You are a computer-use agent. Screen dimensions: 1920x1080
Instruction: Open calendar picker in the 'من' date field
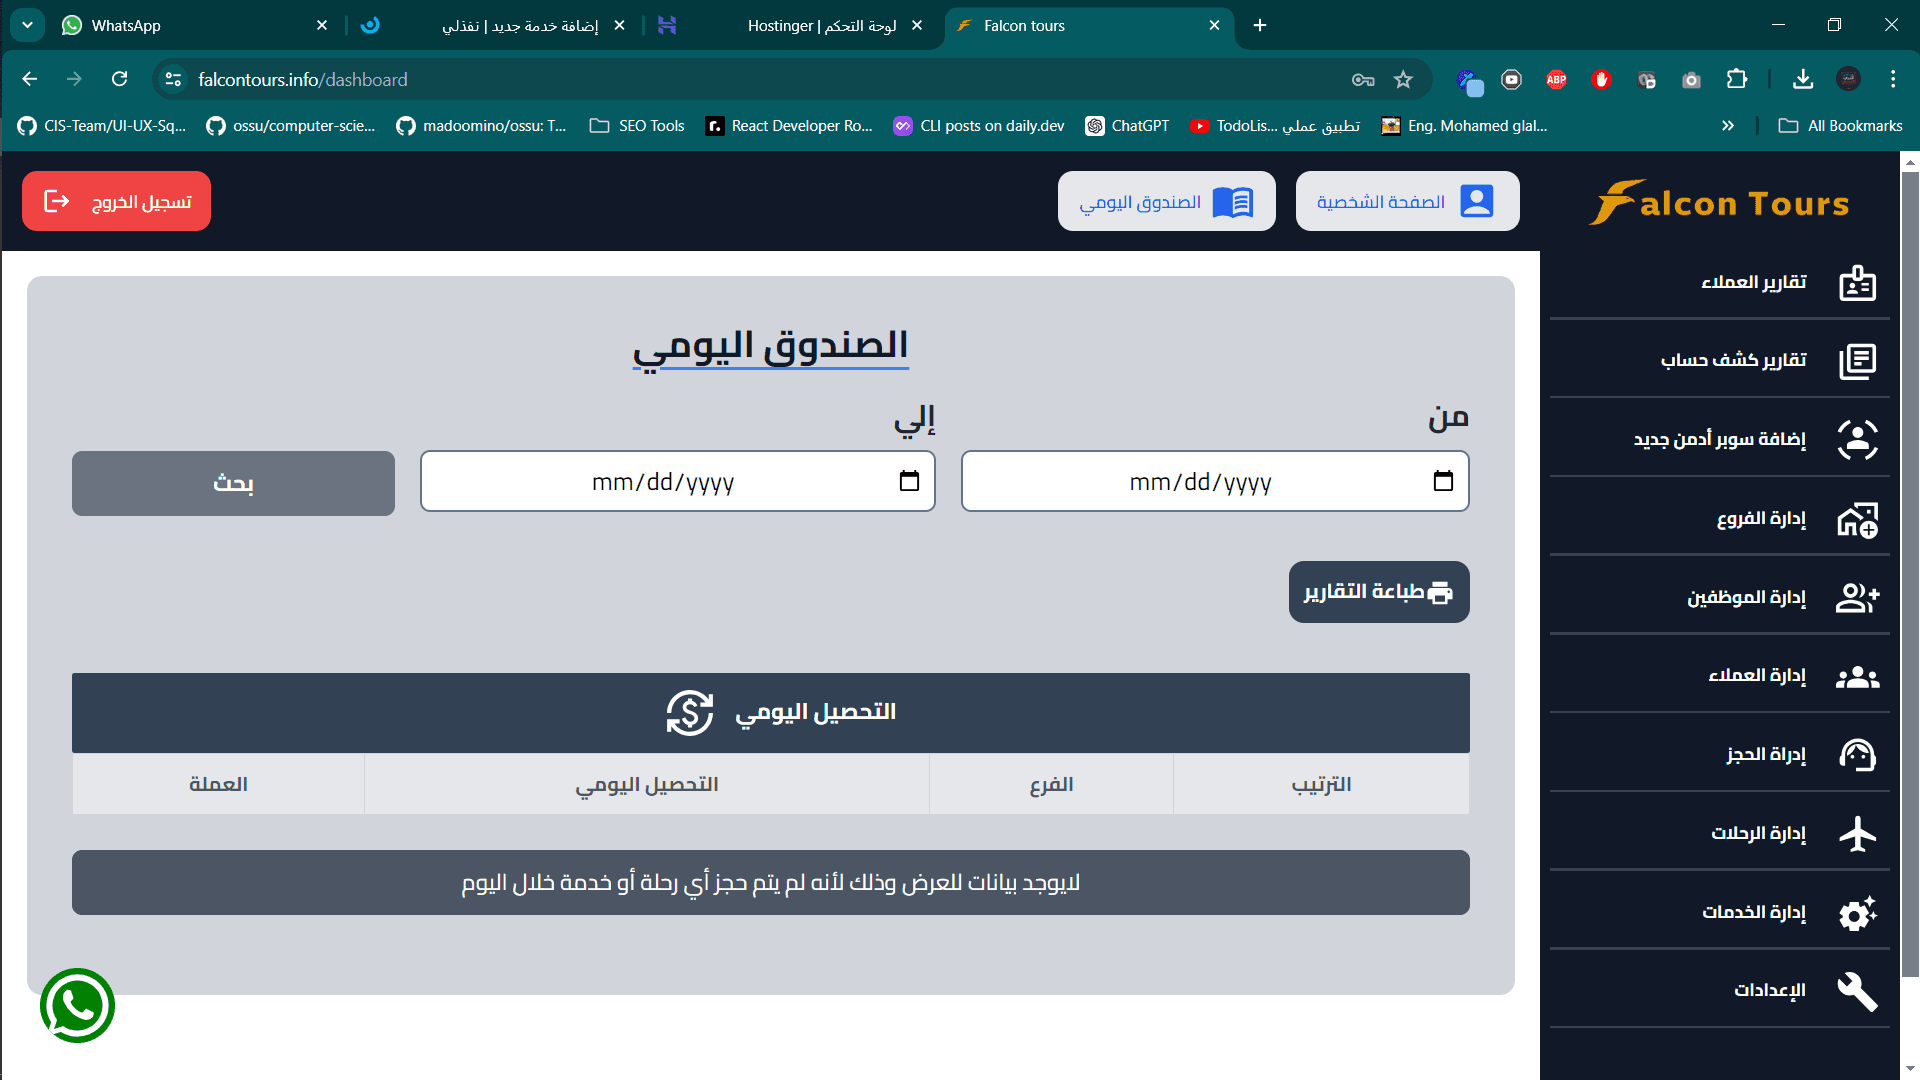click(1442, 481)
